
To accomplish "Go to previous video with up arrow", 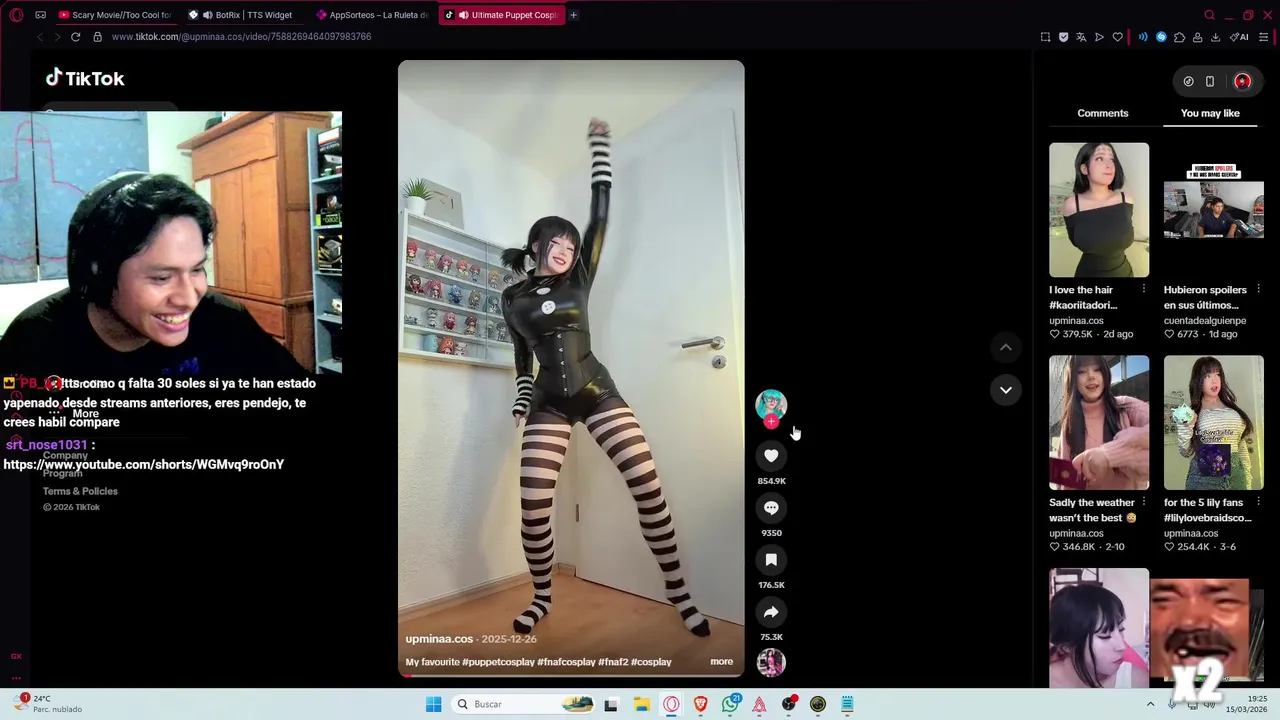I will 1006,347.
